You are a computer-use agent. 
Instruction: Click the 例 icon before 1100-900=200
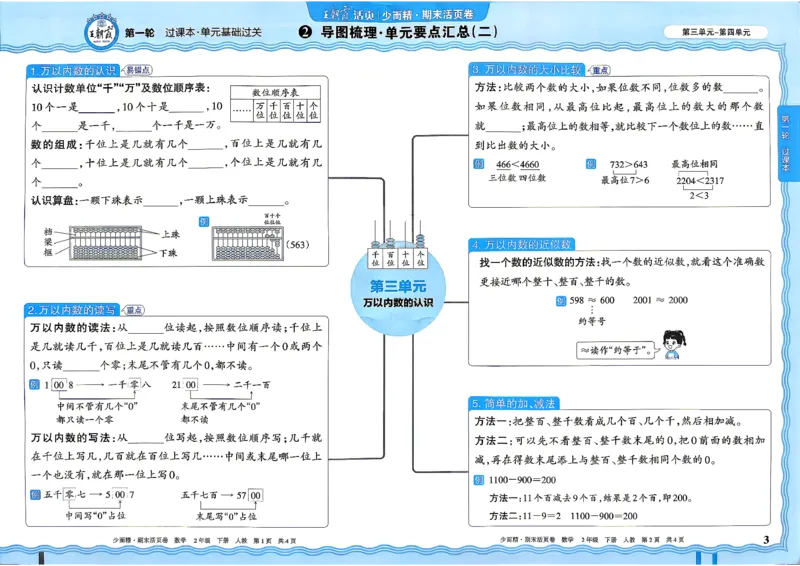[x=479, y=480]
